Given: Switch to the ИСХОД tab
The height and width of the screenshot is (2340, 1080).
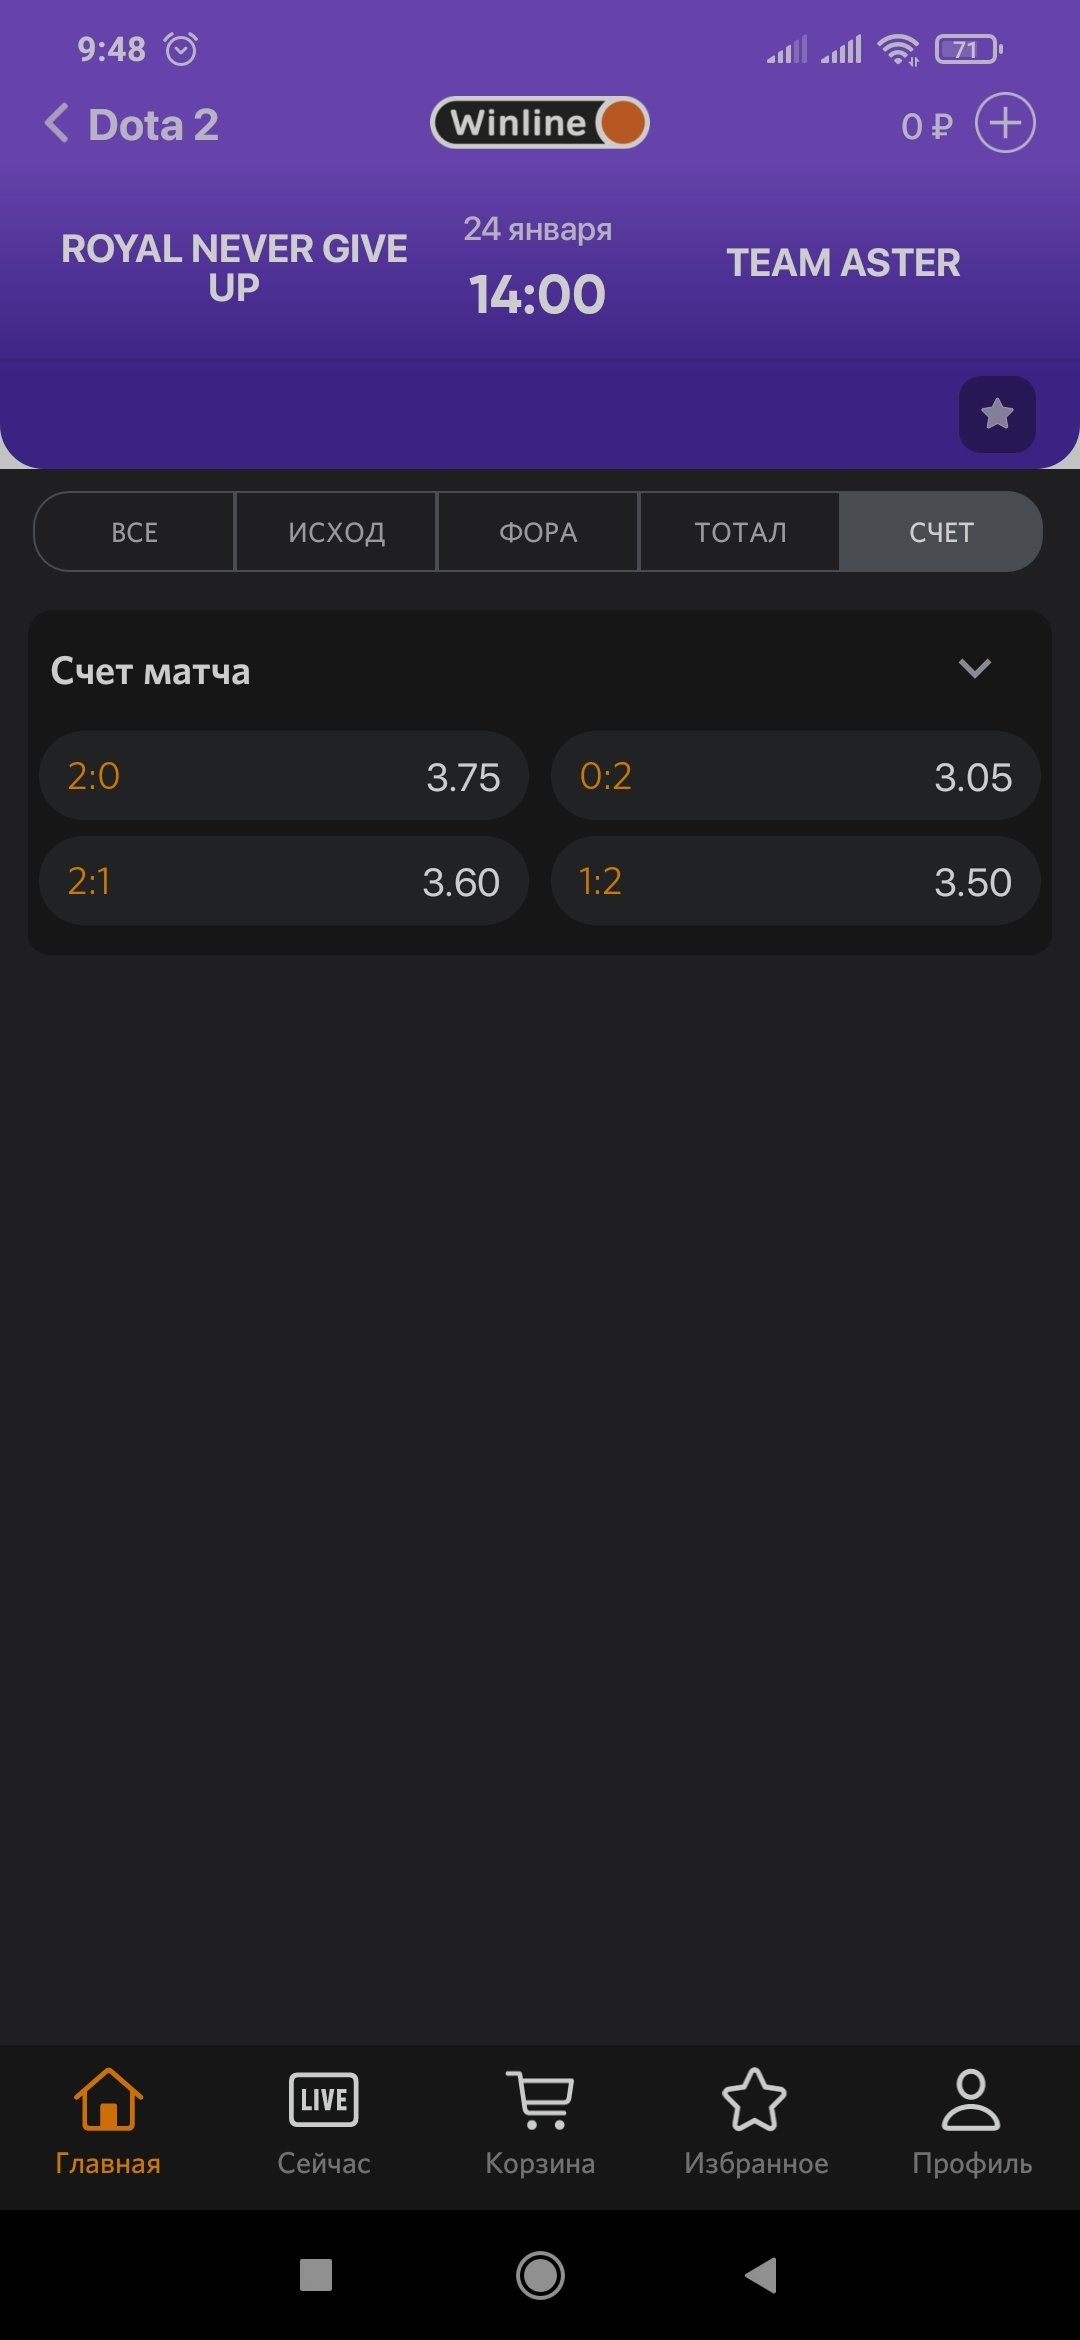Looking at the screenshot, I should coord(337,532).
